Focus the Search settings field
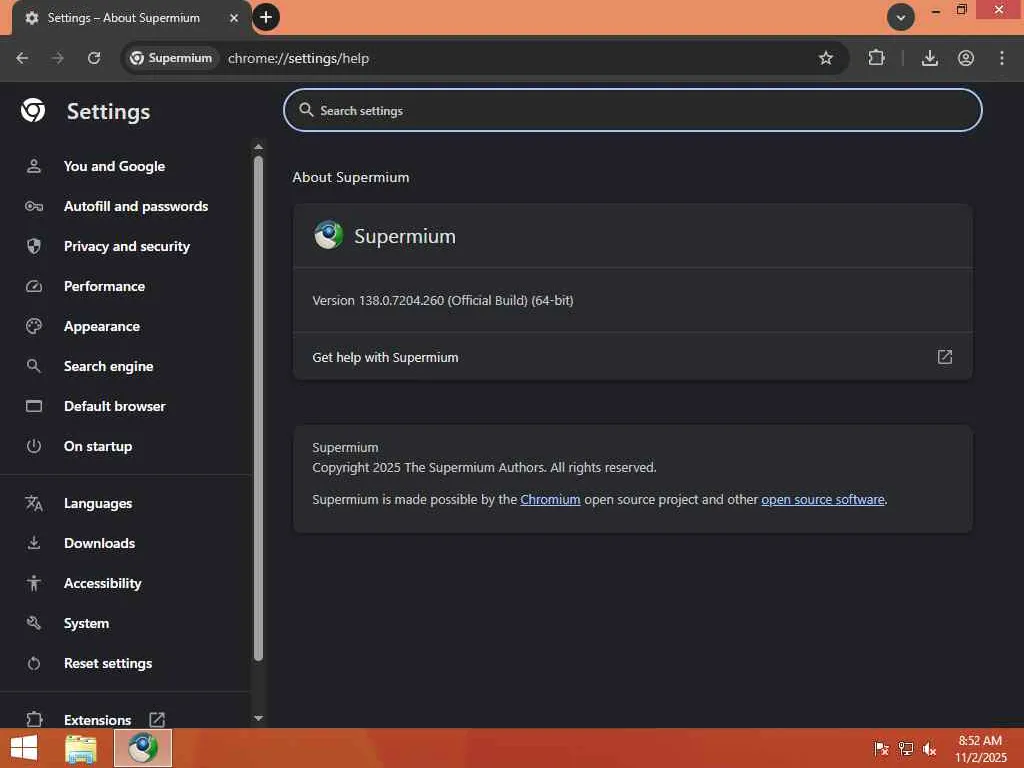 click(x=632, y=110)
